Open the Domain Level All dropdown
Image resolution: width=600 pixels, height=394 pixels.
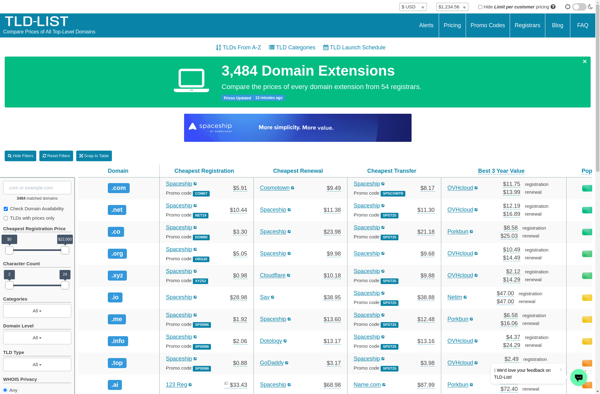click(x=37, y=338)
